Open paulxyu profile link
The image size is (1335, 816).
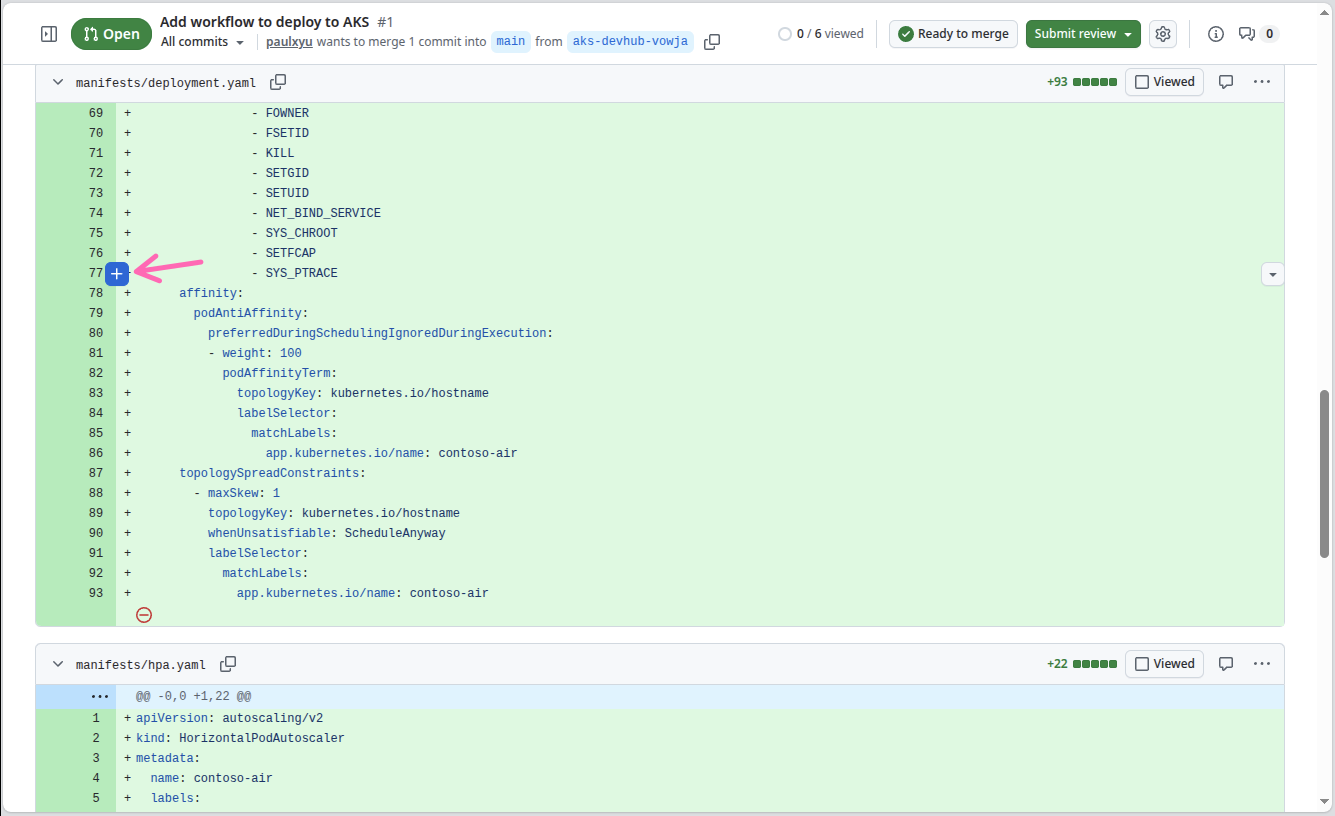click(x=290, y=42)
